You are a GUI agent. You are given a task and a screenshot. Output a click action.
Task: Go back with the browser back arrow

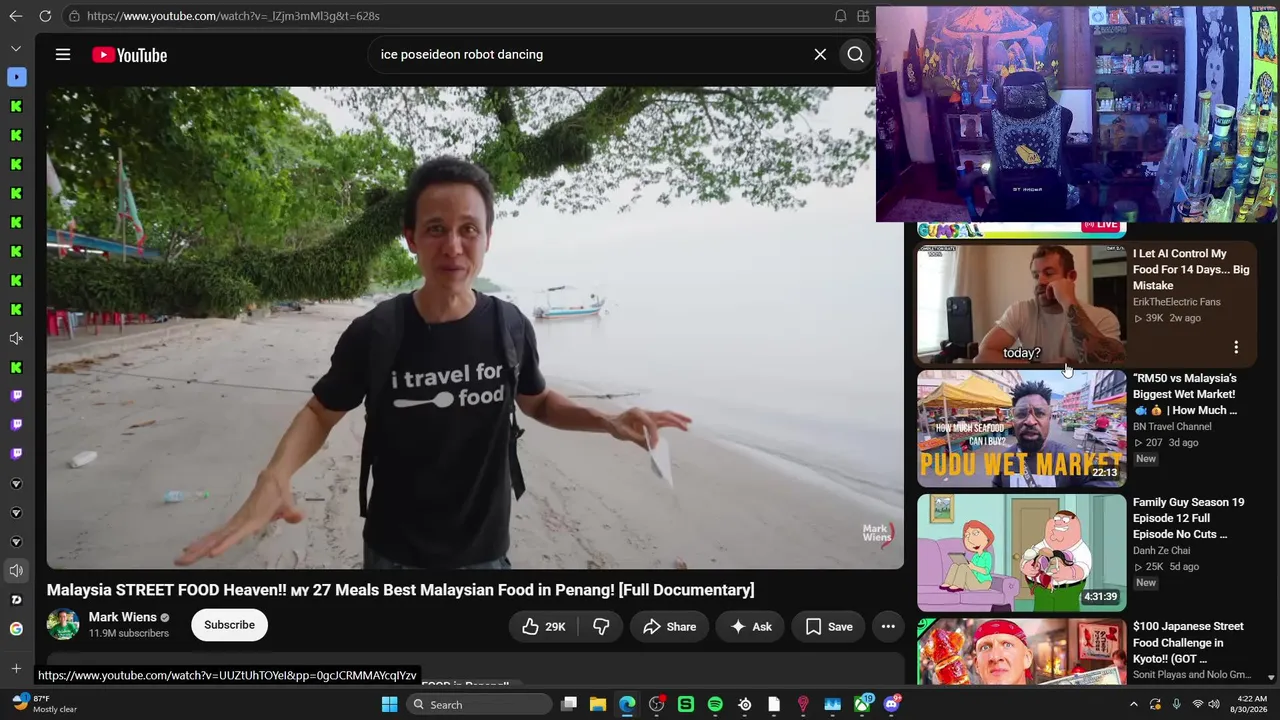(15, 16)
